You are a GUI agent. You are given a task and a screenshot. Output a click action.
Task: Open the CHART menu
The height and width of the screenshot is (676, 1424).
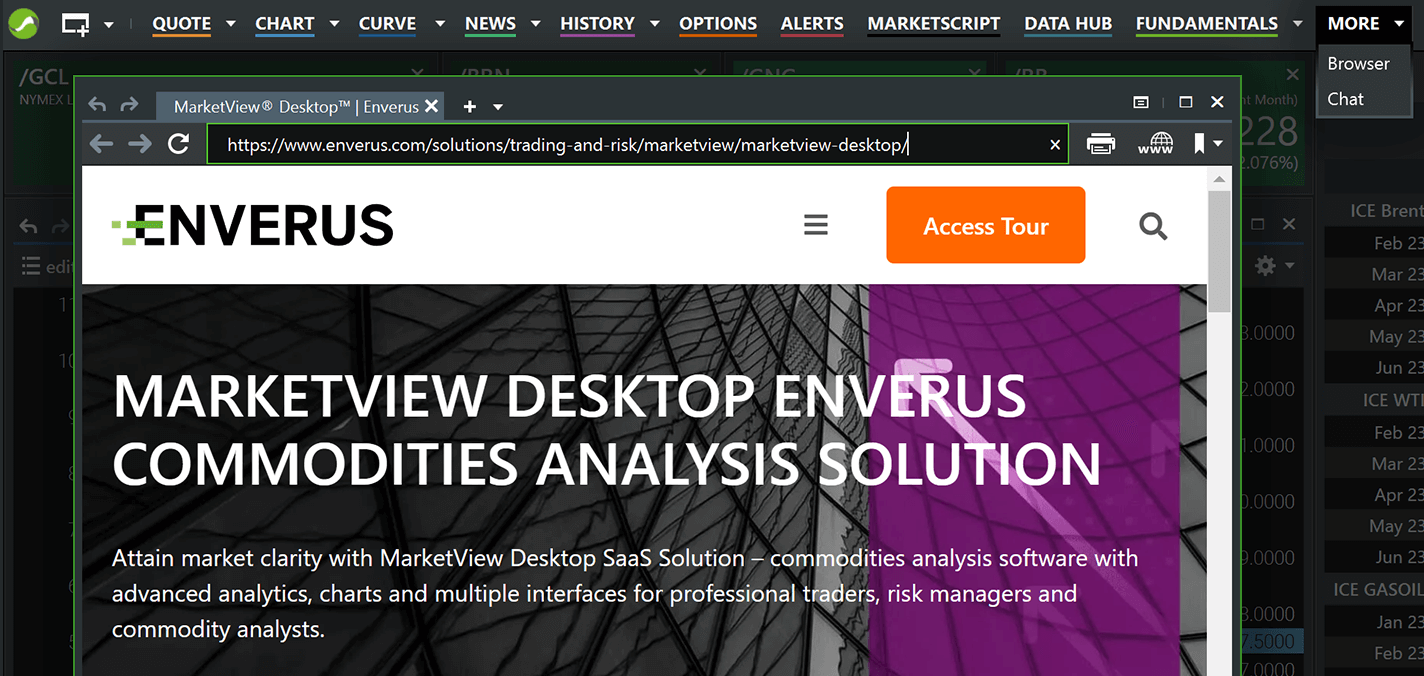coord(285,24)
